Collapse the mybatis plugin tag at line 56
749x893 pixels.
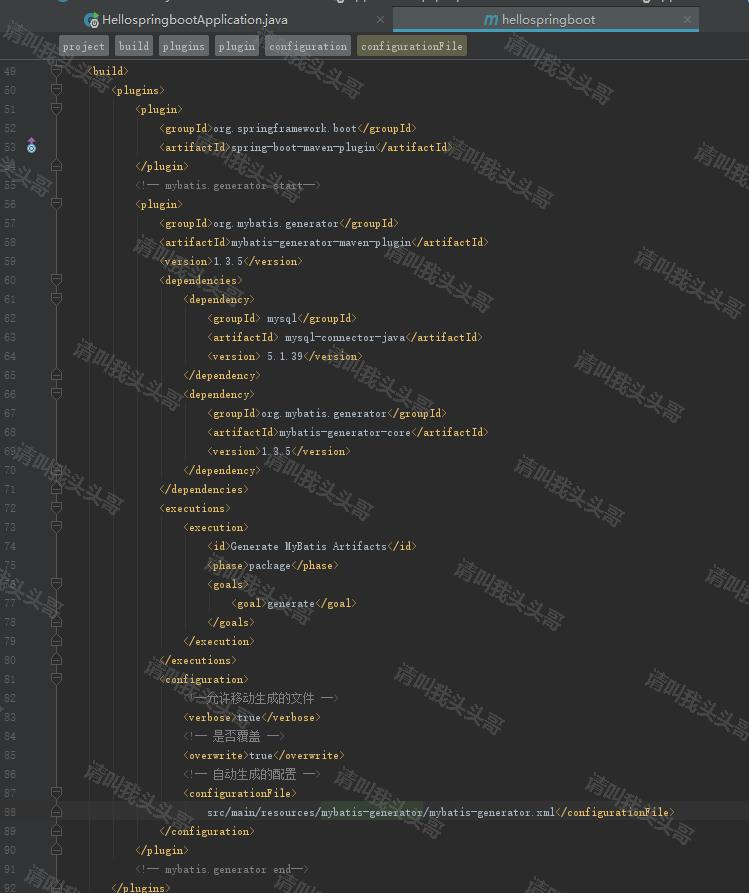click(56, 203)
